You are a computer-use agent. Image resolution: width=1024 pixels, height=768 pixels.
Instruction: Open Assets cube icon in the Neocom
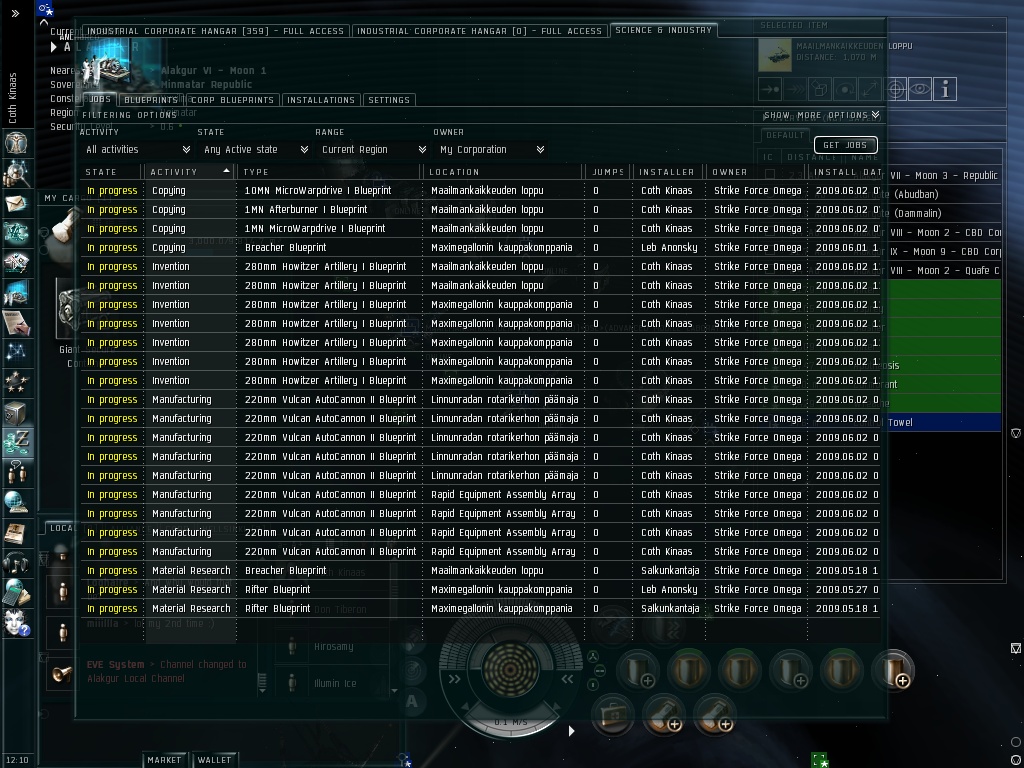pyautogui.click(x=16, y=413)
